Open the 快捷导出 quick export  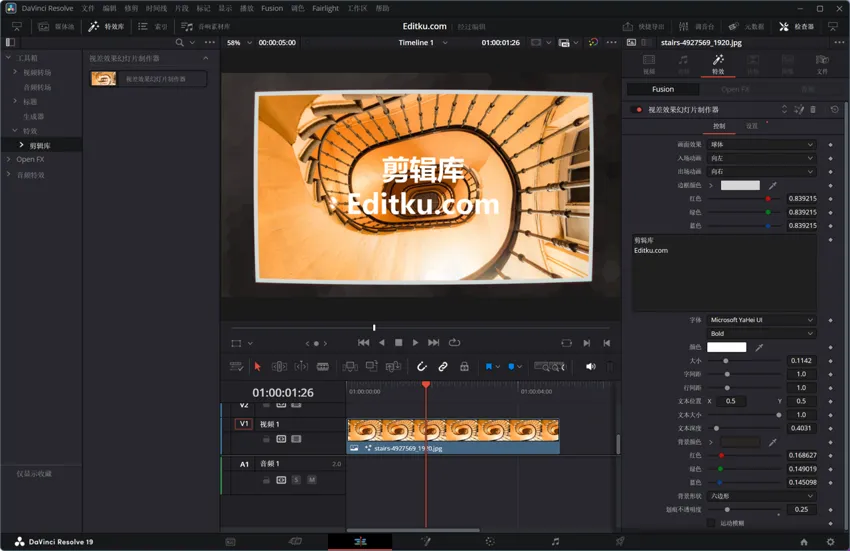pos(643,26)
